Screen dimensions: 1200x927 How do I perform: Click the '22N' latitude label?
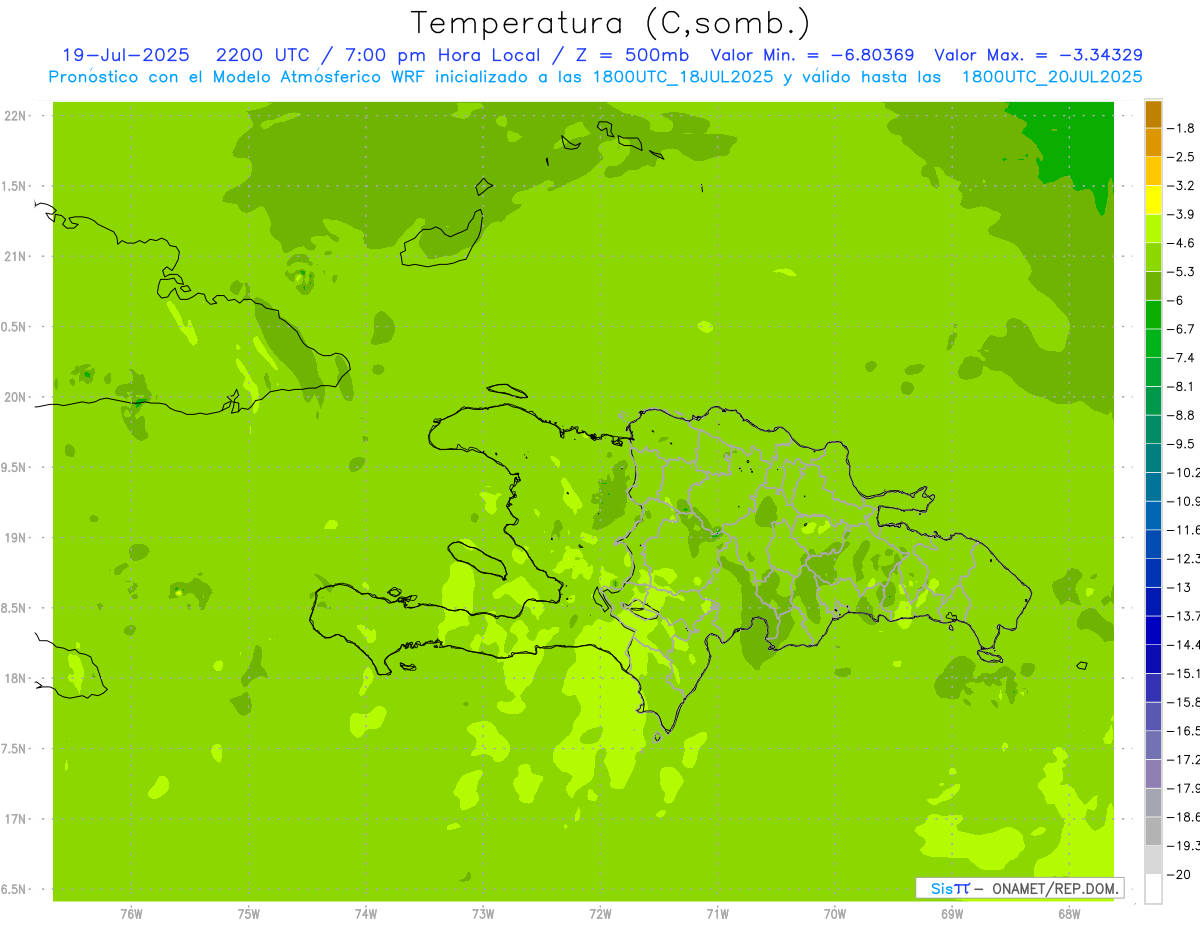(x=17, y=116)
